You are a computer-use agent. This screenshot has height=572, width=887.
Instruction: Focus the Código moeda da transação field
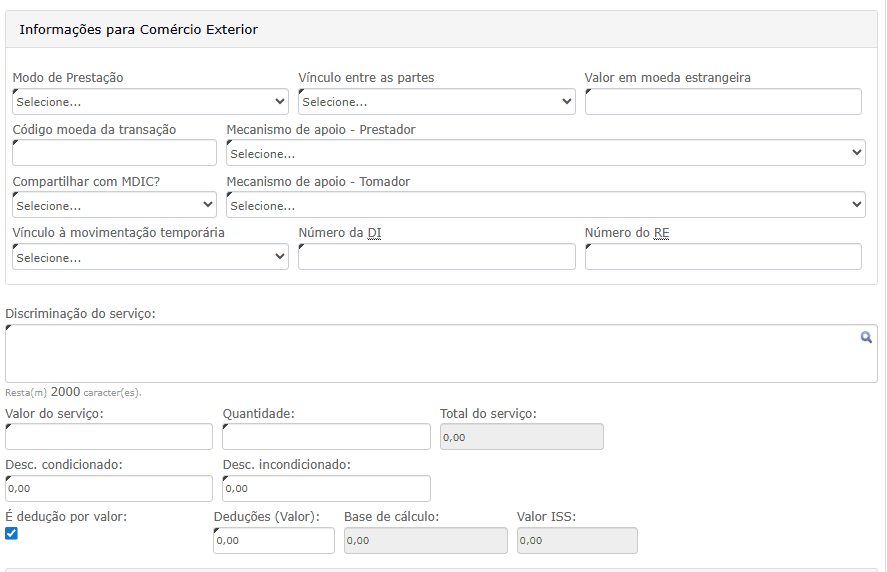point(114,153)
